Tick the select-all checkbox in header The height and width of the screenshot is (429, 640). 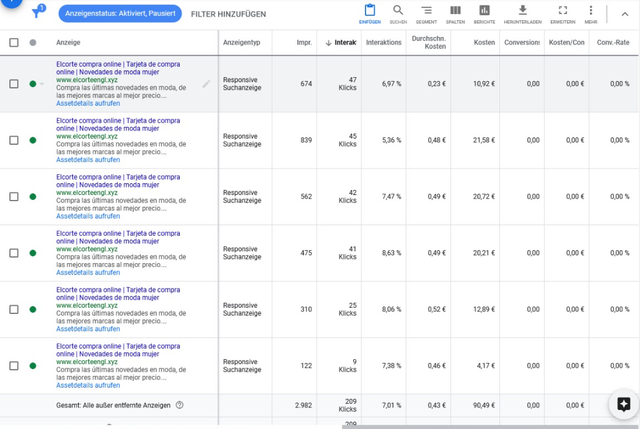14,42
